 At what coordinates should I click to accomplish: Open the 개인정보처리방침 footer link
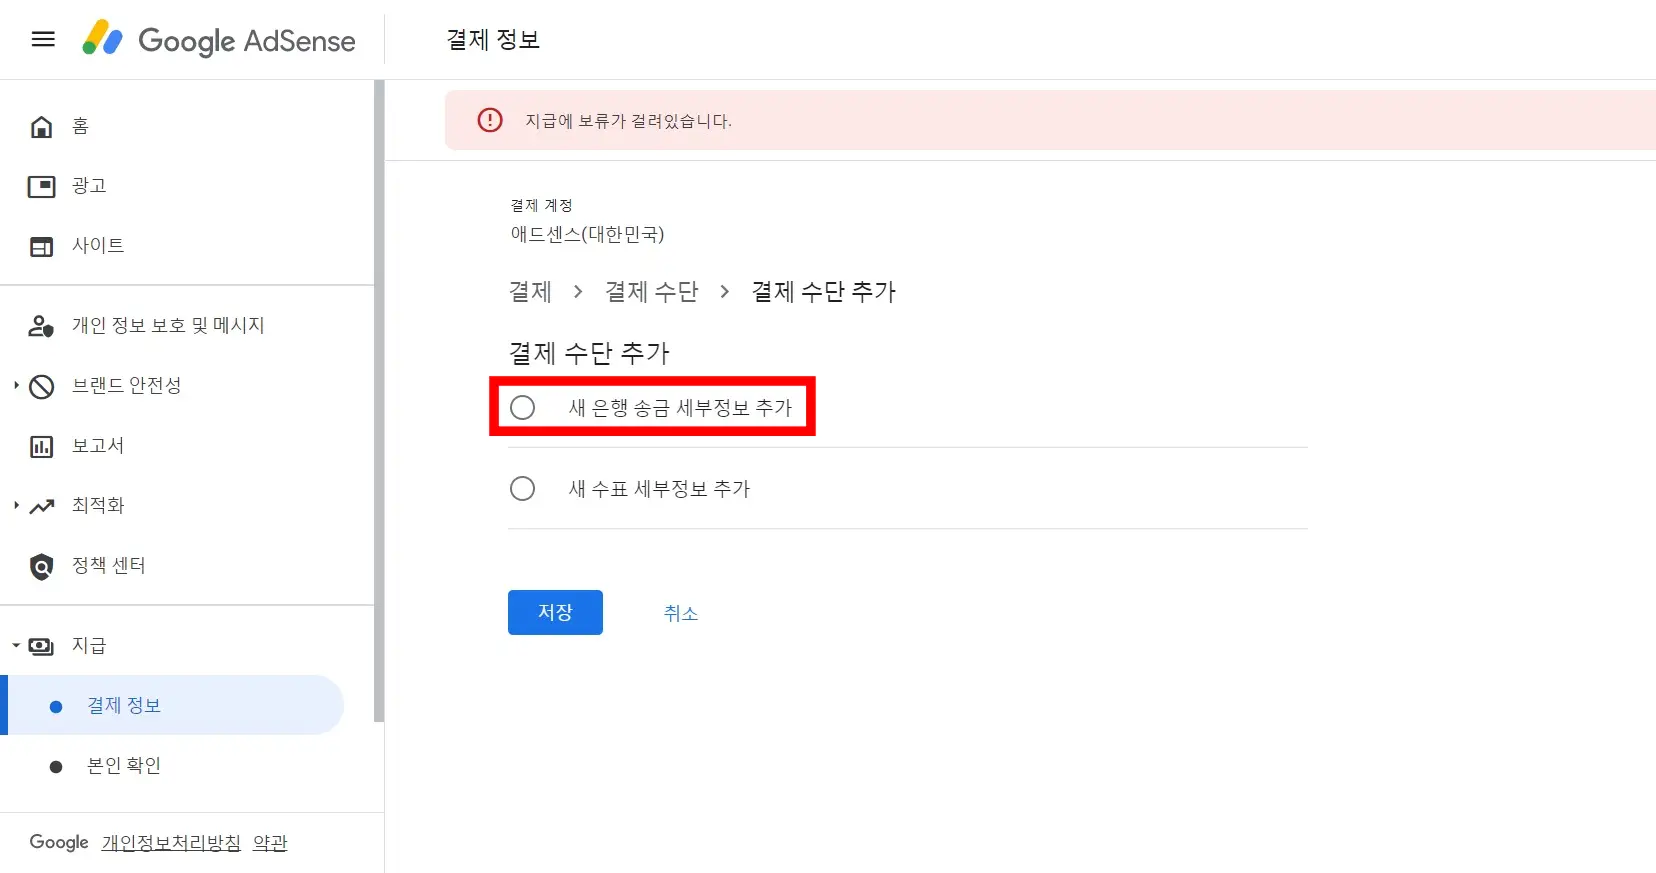[x=170, y=843]
